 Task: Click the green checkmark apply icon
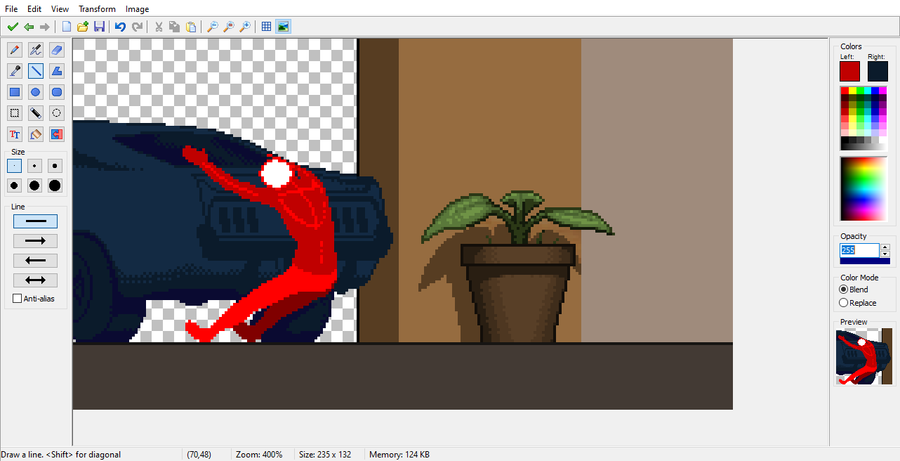pyautogui.click(x=13, y=26)
